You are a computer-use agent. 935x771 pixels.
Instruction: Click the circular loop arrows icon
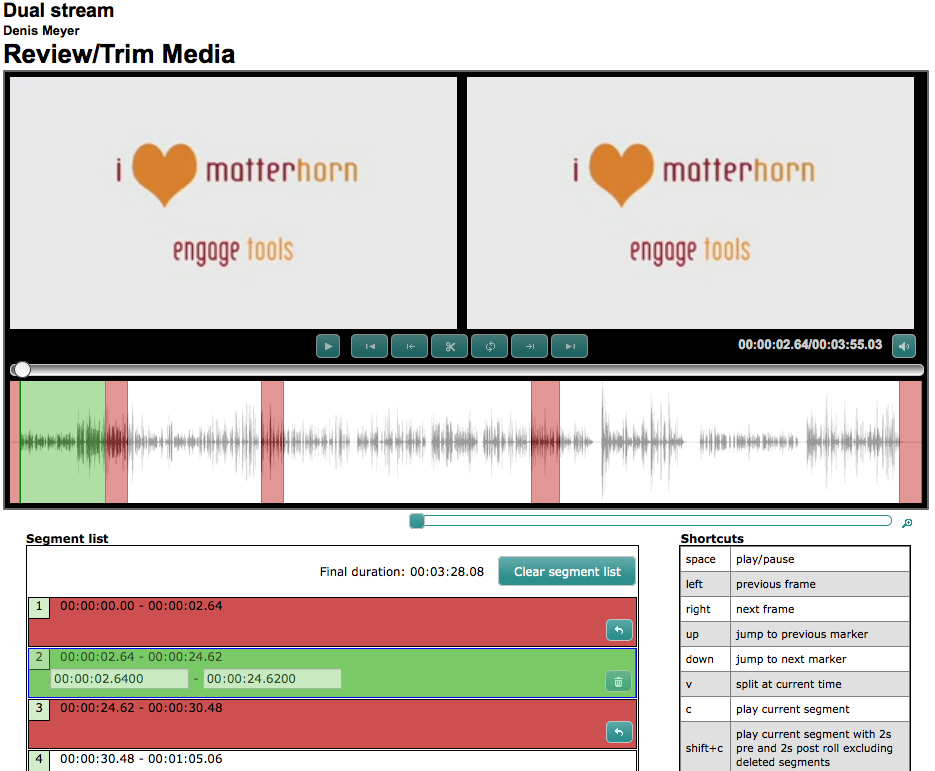(x=490, y=346)
